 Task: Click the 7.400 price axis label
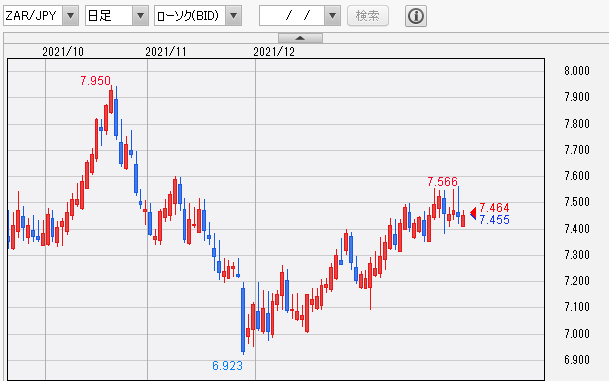[x=577, y=228]
